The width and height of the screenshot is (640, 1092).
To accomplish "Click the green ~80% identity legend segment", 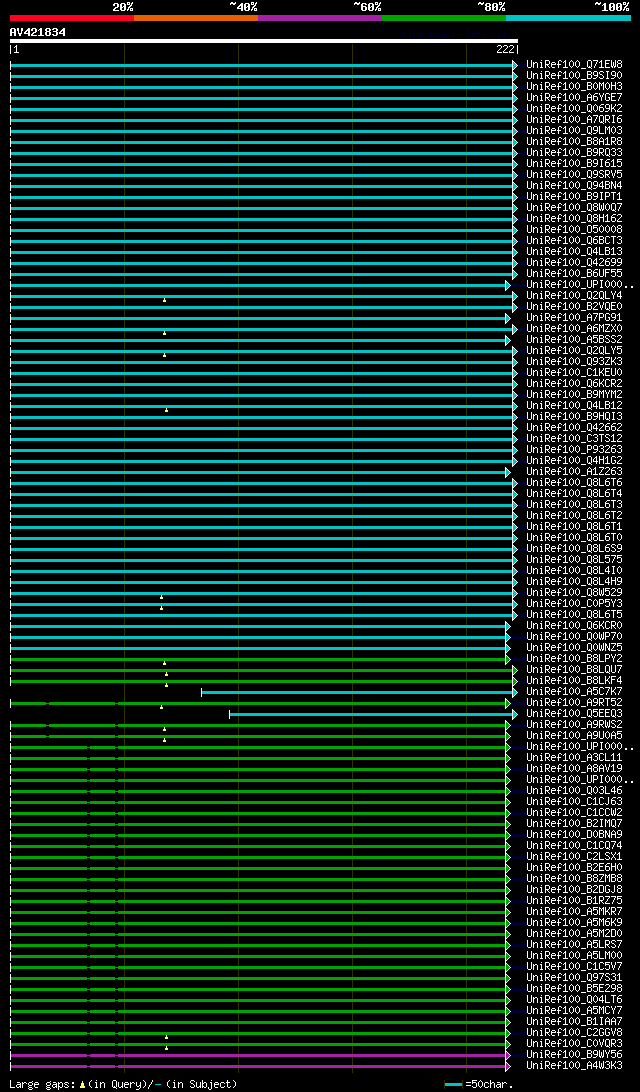I will tap(444, 17).
